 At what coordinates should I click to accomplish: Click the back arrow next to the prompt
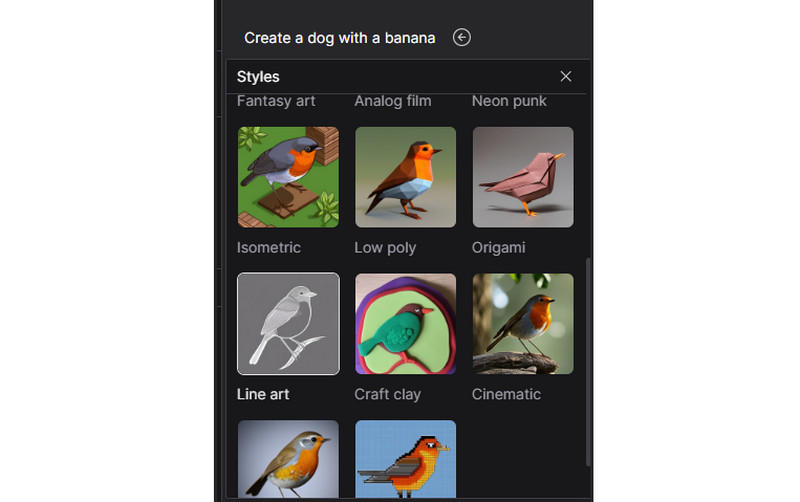(461, 37)
